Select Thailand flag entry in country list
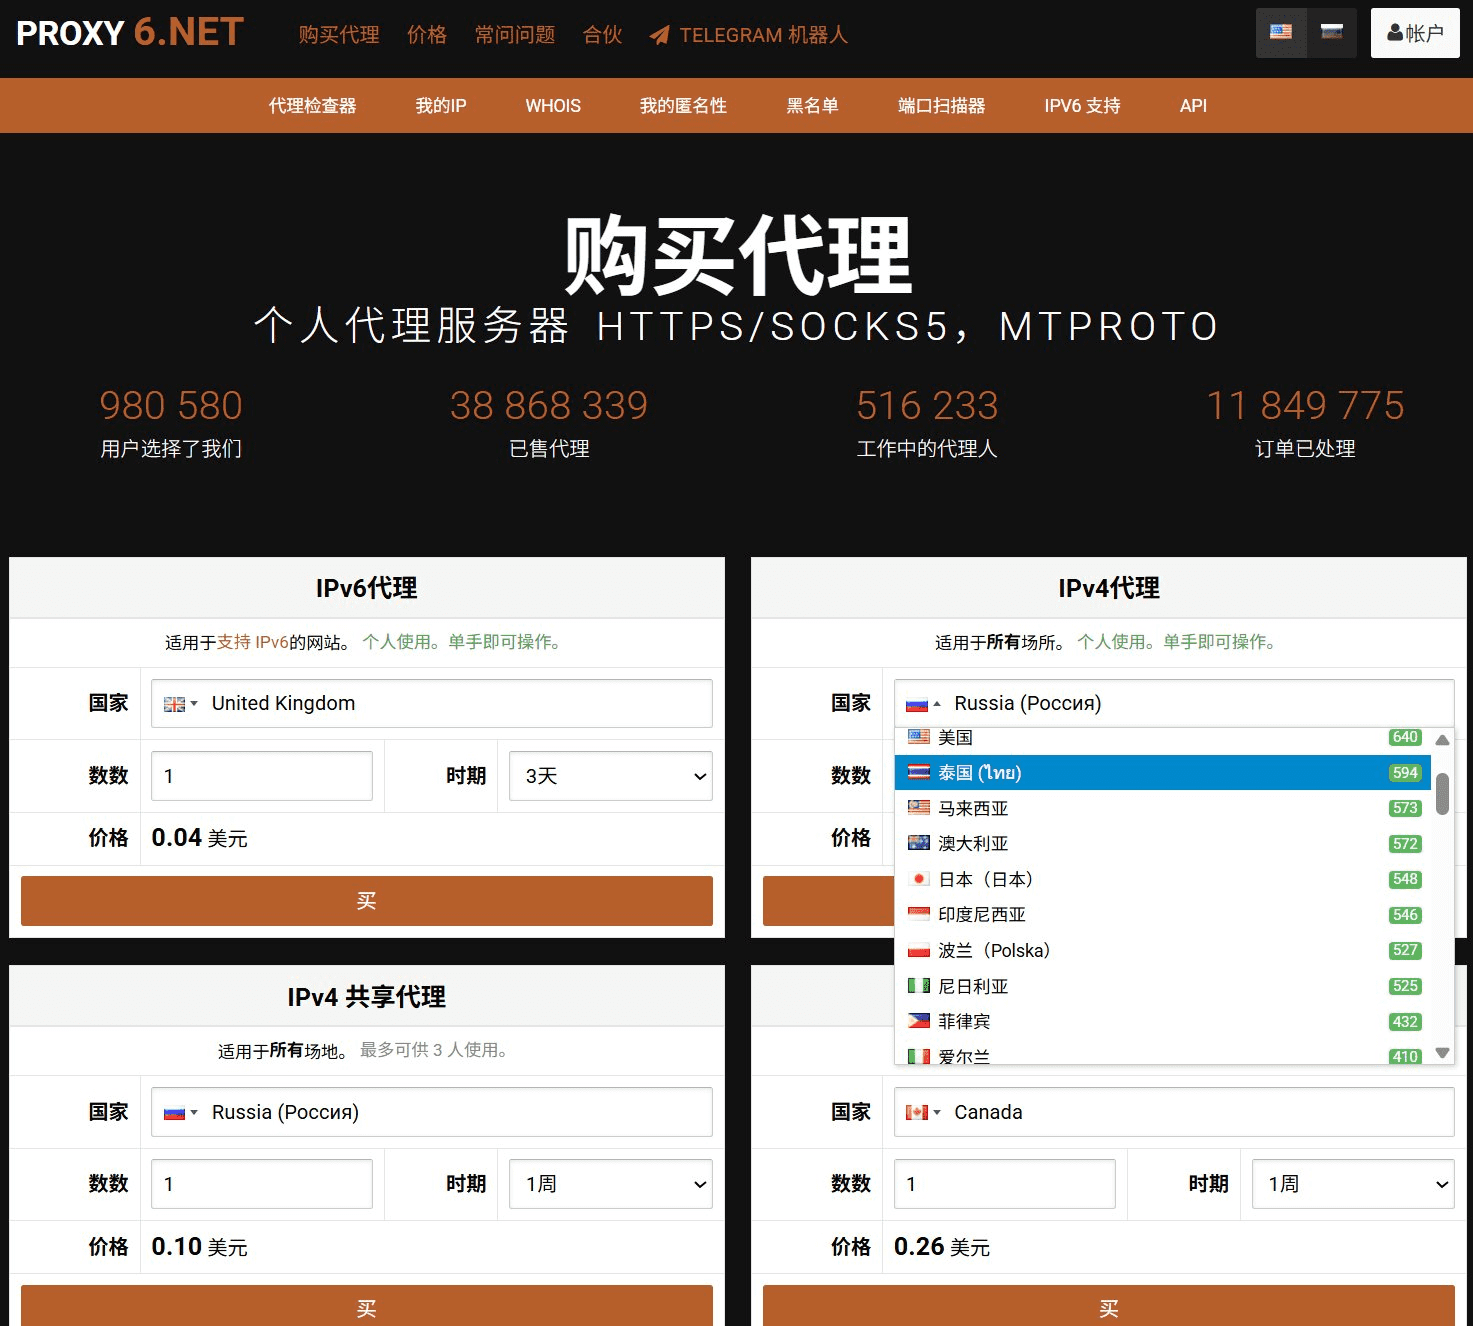The height and width of the screenshot is (1326, 1473). point(1163,773)
